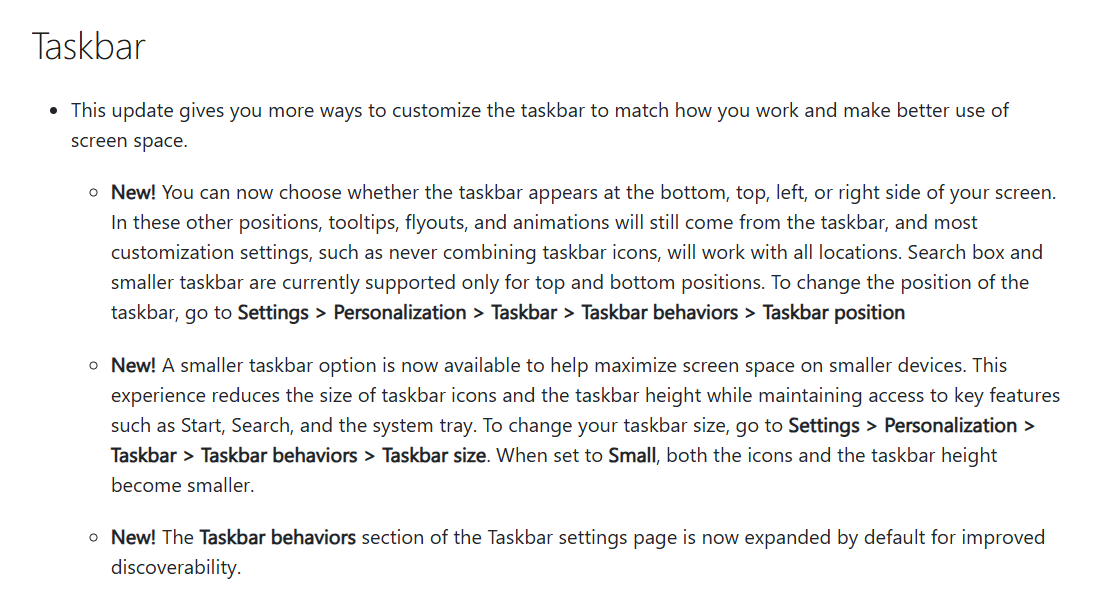Click the bold word Small

click(x=632, y=455)
